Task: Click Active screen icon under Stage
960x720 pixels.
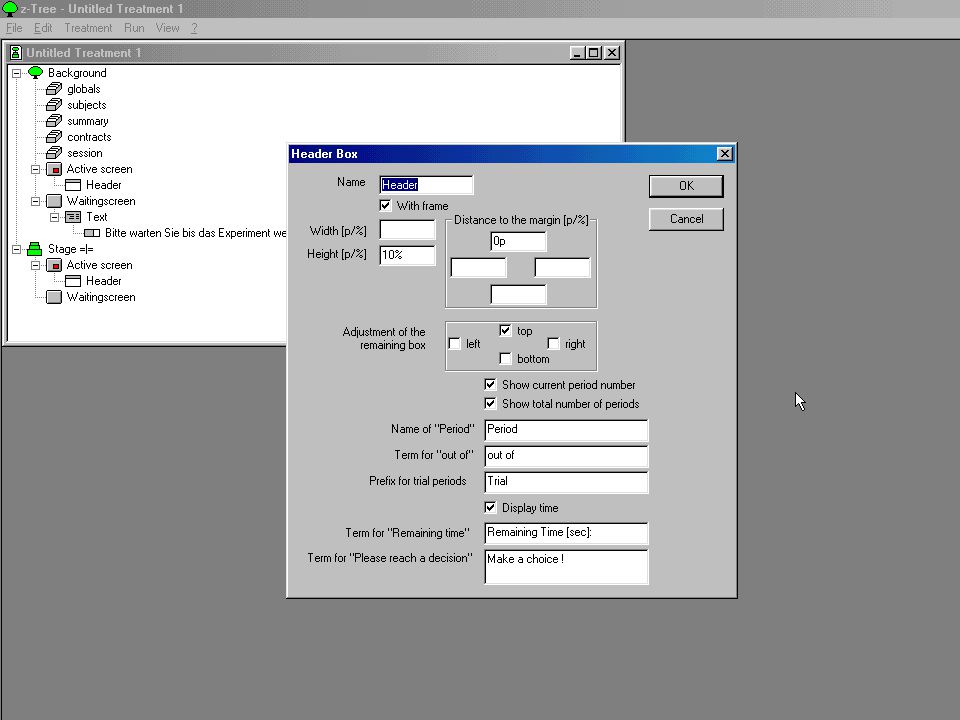Action: [54, 265]
